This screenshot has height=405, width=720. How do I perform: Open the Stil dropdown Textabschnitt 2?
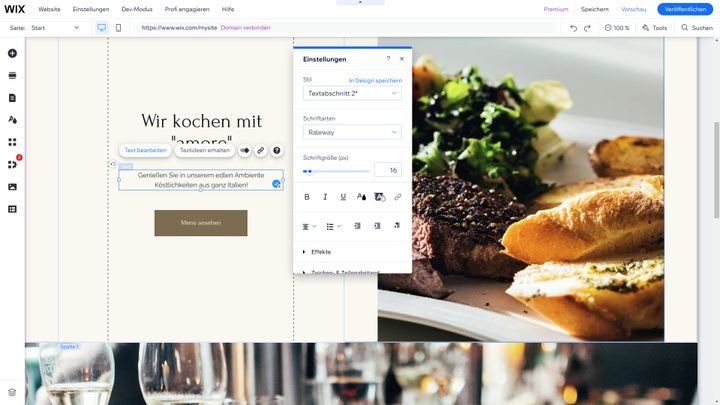click(352, 93)
